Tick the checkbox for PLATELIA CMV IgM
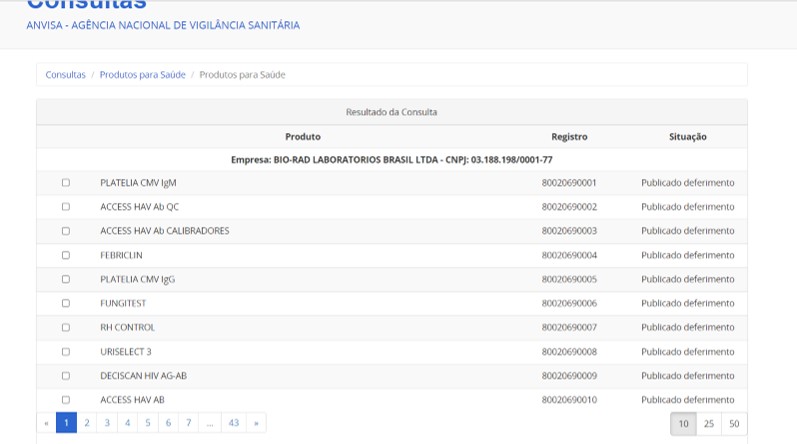Viewport: 797px width, 444px height. [x=66, y=183]
